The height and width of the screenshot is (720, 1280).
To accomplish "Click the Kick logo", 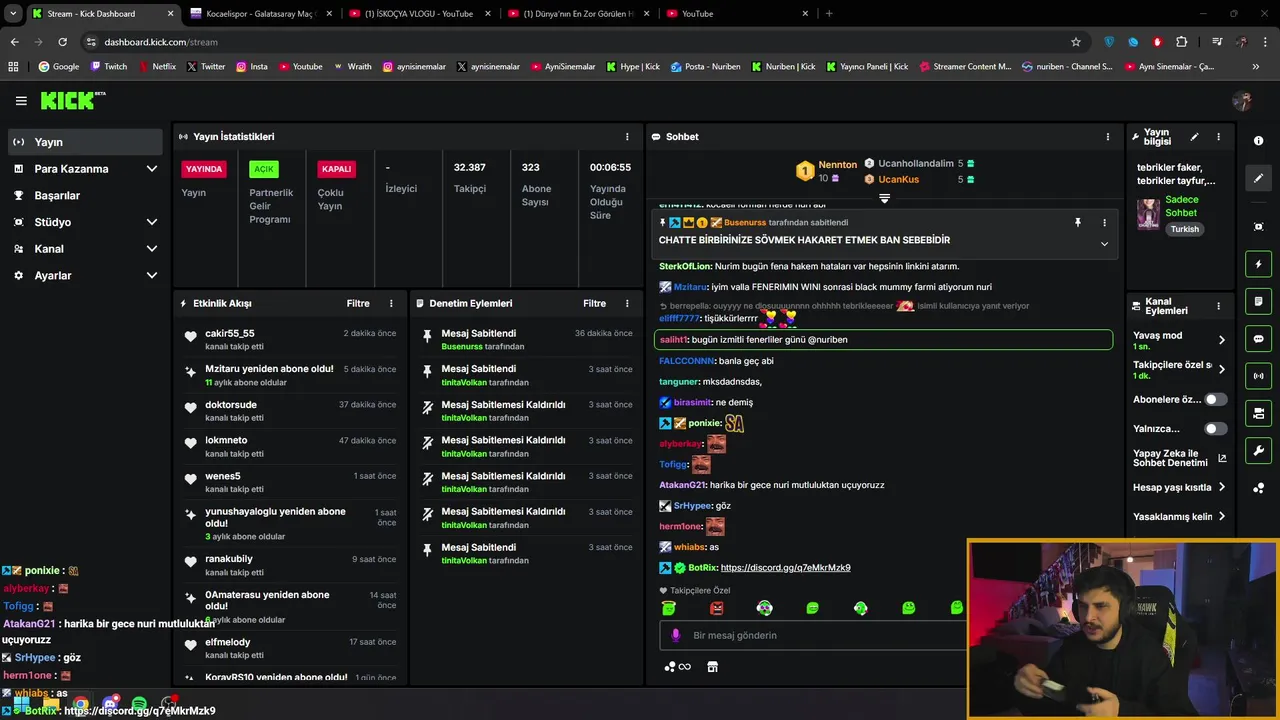I will tap(72, 100).
